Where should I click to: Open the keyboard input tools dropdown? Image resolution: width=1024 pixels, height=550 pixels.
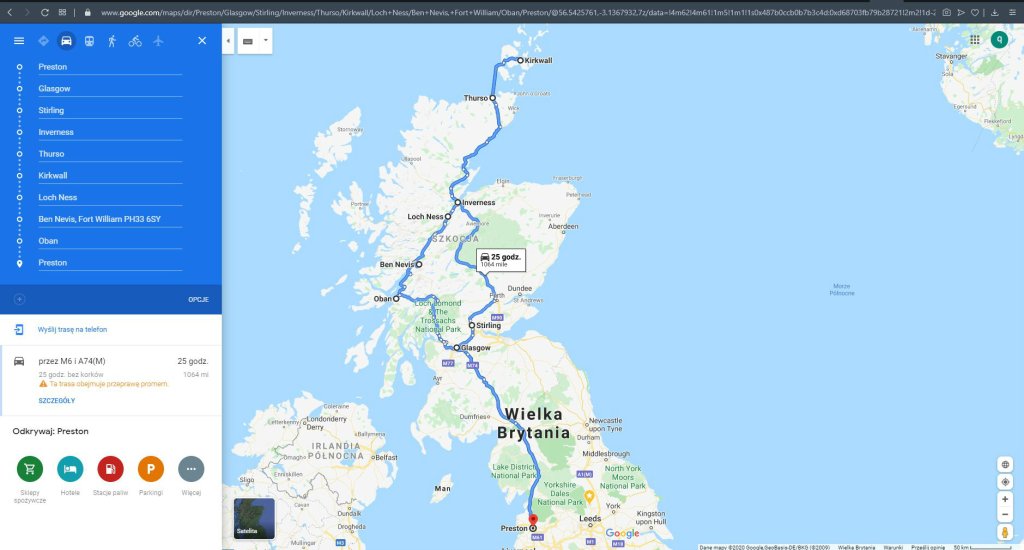click(265, 40)
